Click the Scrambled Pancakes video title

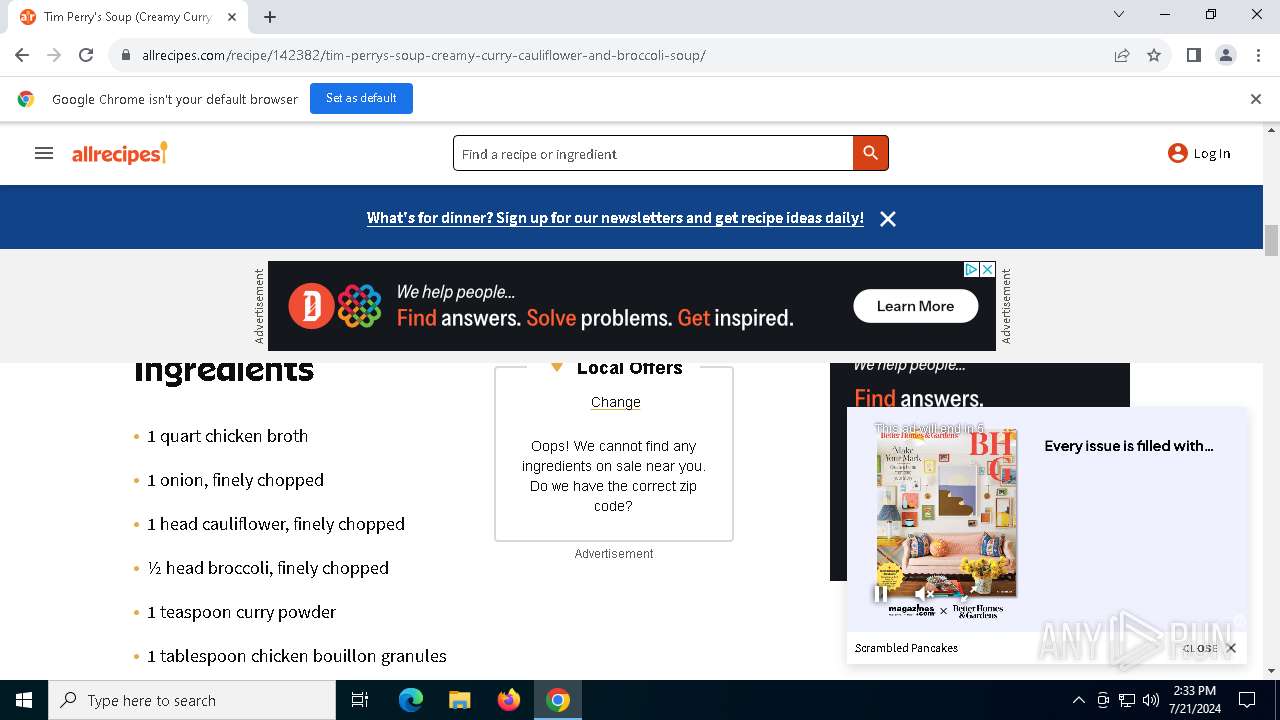click(x=906, y=648)
